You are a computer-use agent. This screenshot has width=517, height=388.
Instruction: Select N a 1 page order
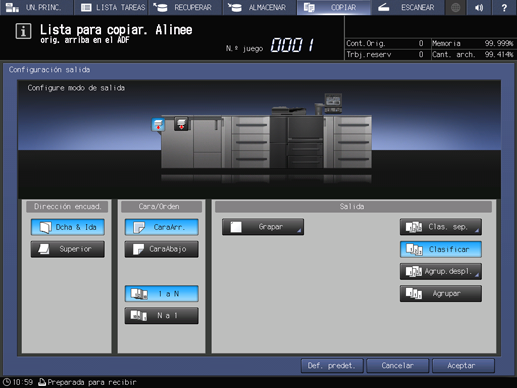pyautogui.click(x=161, y=315)
